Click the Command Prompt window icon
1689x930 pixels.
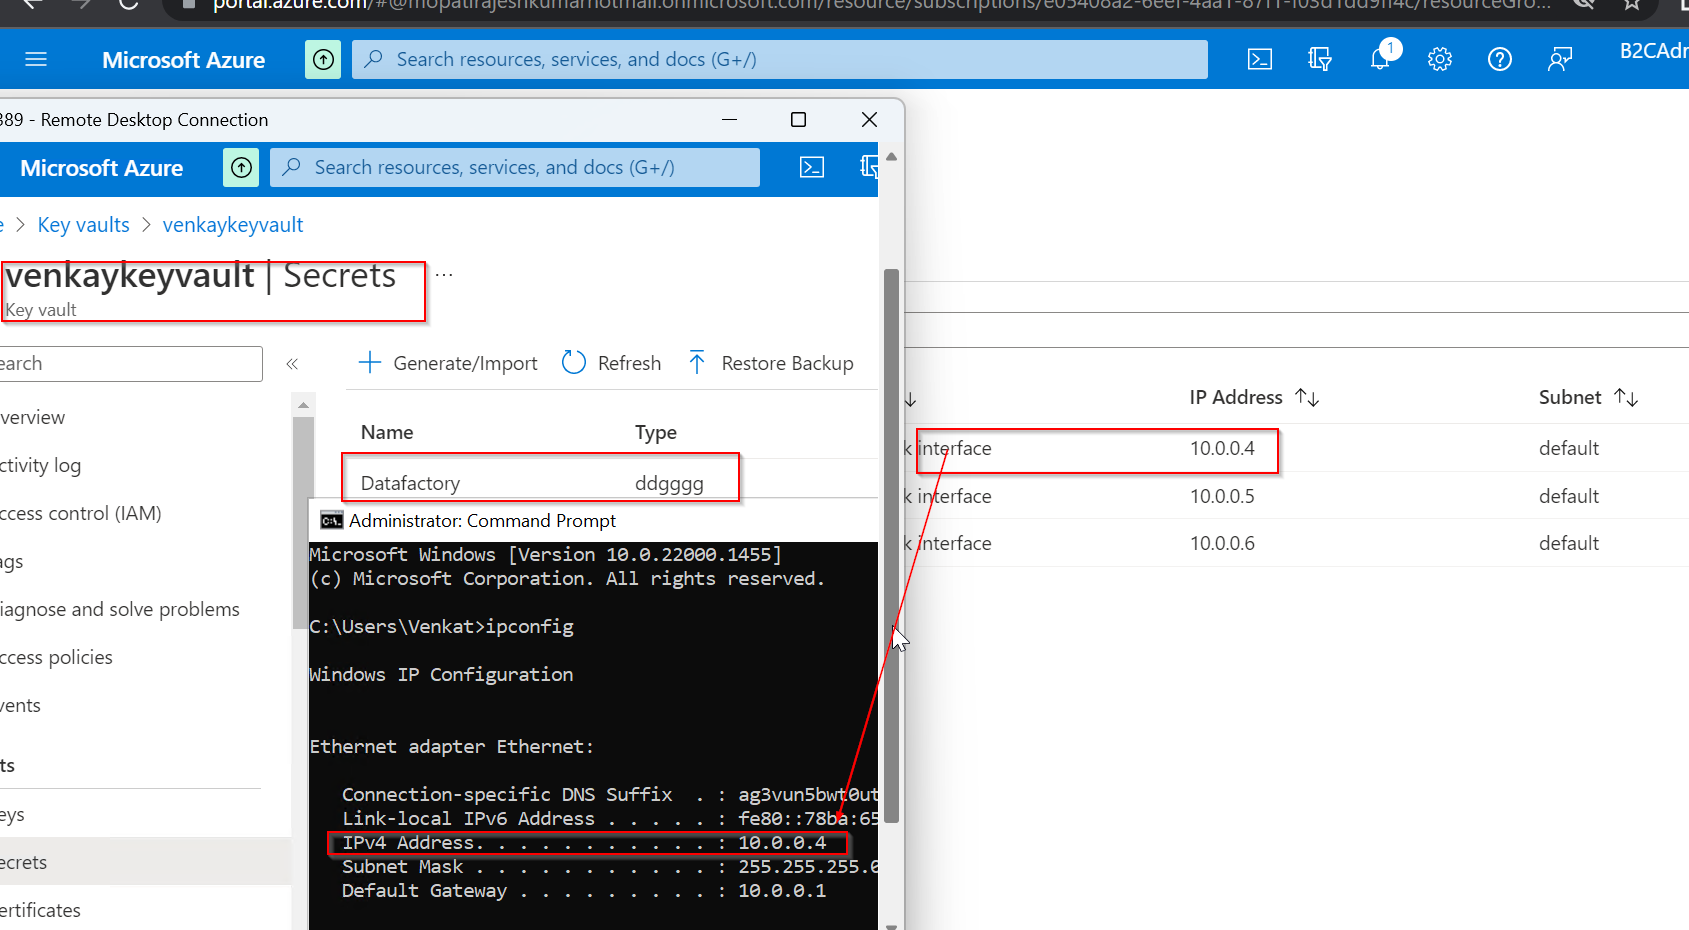point(331,521)
